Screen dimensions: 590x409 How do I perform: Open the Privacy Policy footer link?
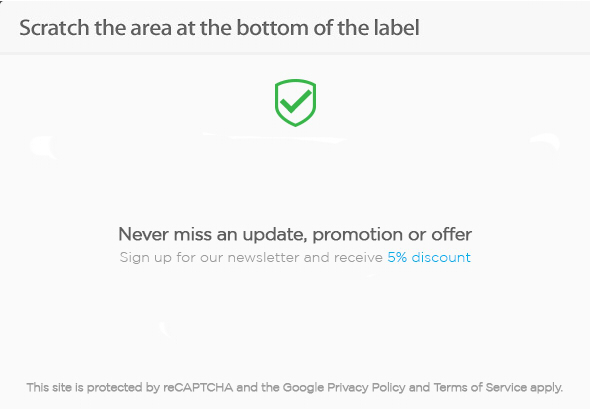point(366,387)
